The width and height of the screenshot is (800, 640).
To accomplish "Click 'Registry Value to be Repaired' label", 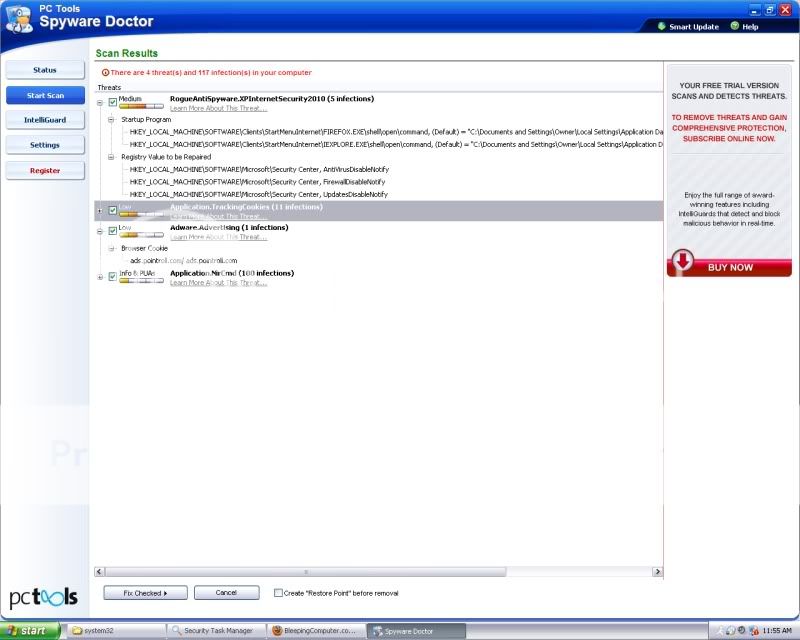I will pos(166,157).
